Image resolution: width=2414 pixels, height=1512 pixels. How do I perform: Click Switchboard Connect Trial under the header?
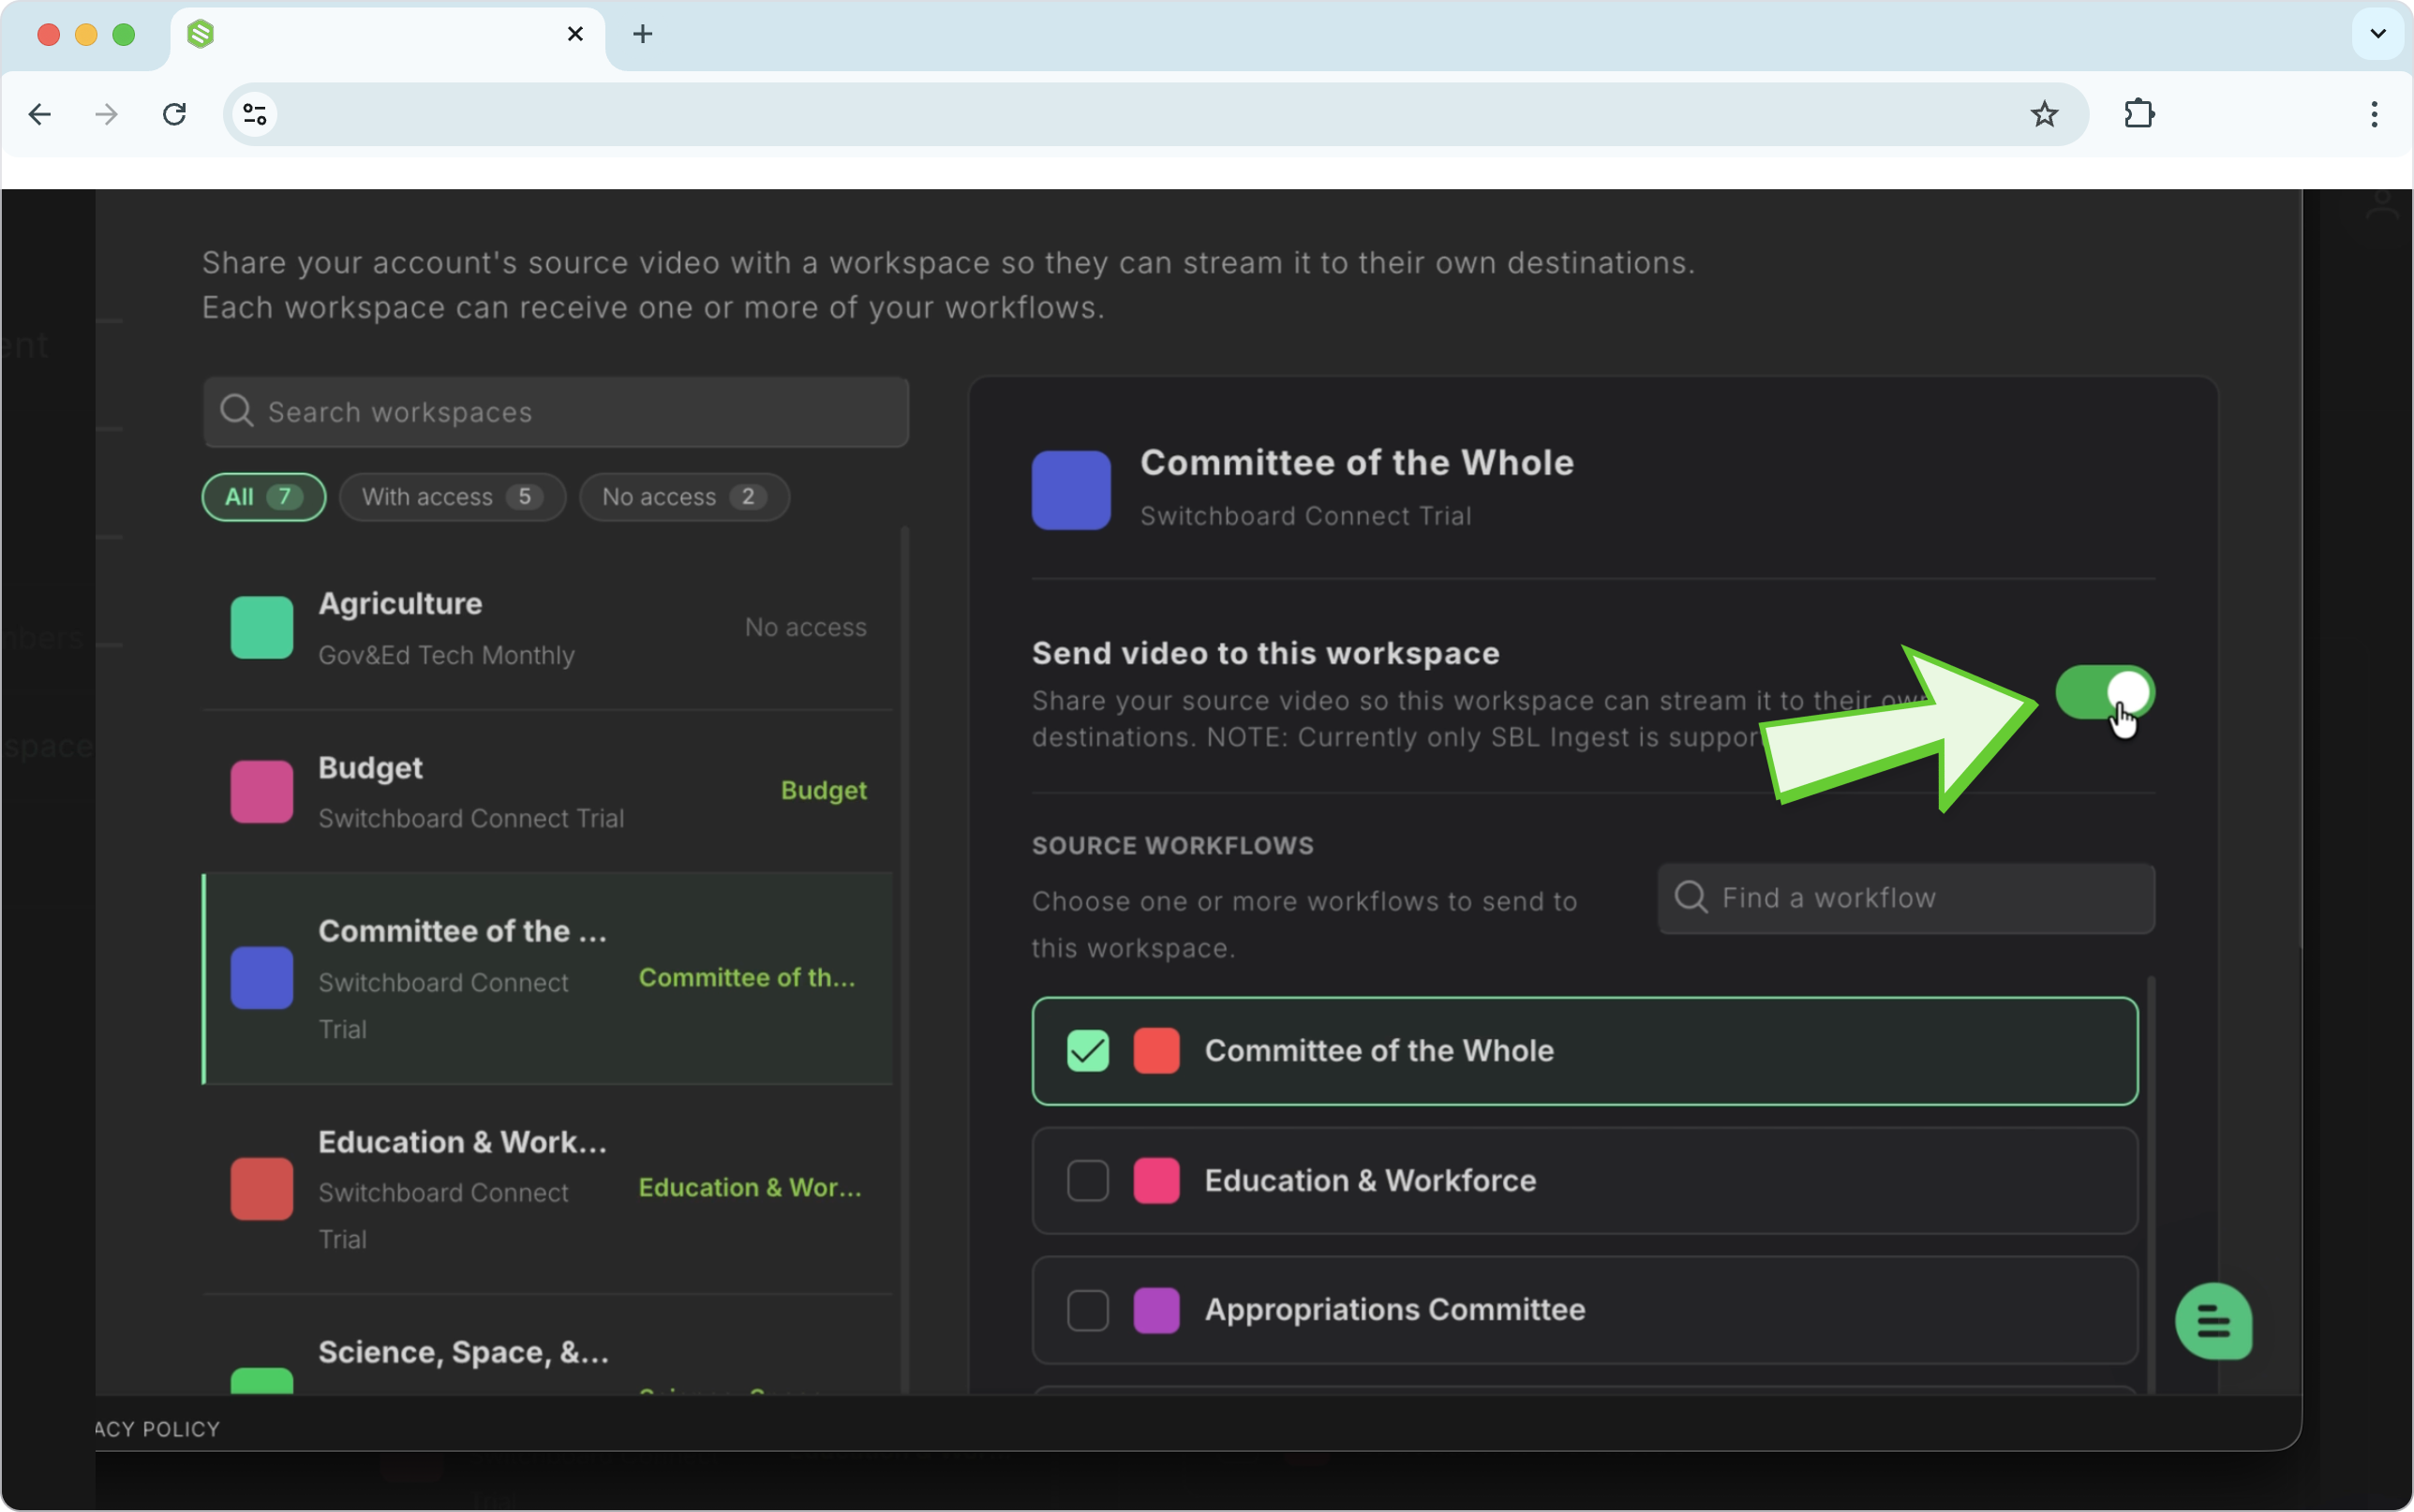tap(1305, 516)
